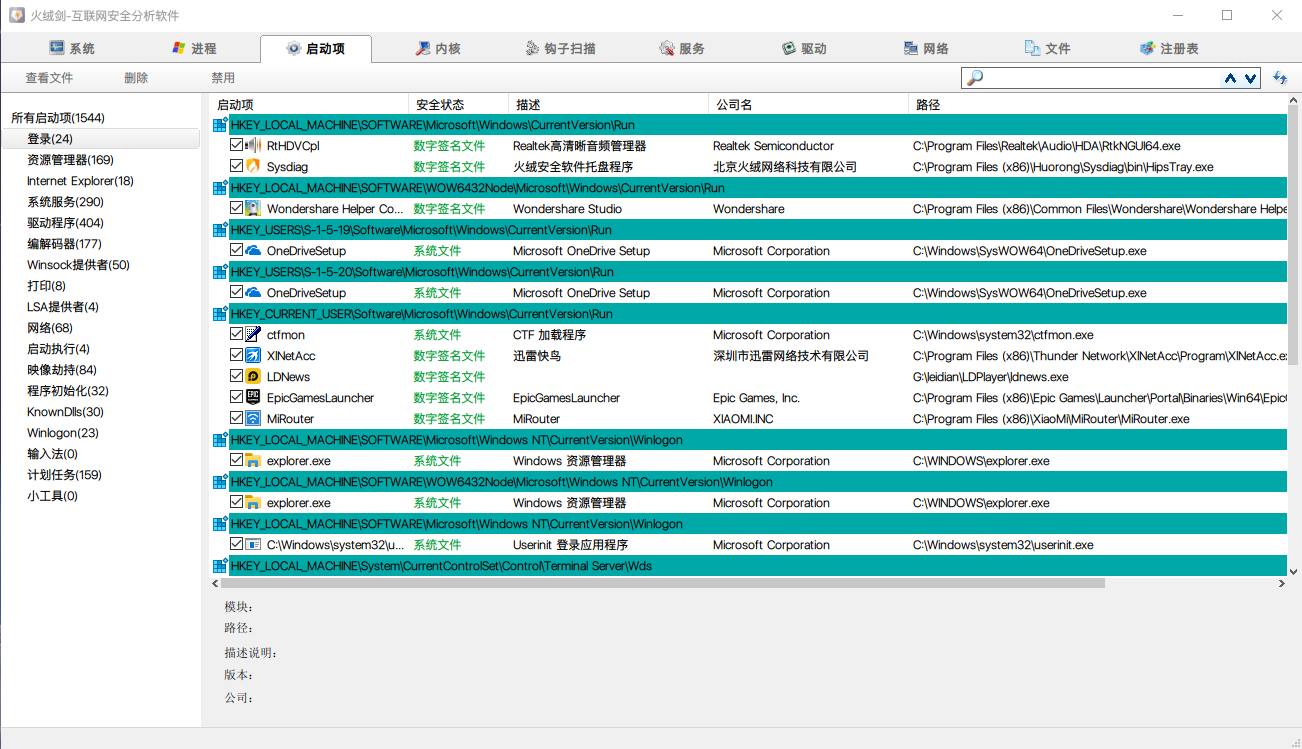The image size is (1302, 749).
Task: Go to the 内核 tab
Action: [438, 48]
